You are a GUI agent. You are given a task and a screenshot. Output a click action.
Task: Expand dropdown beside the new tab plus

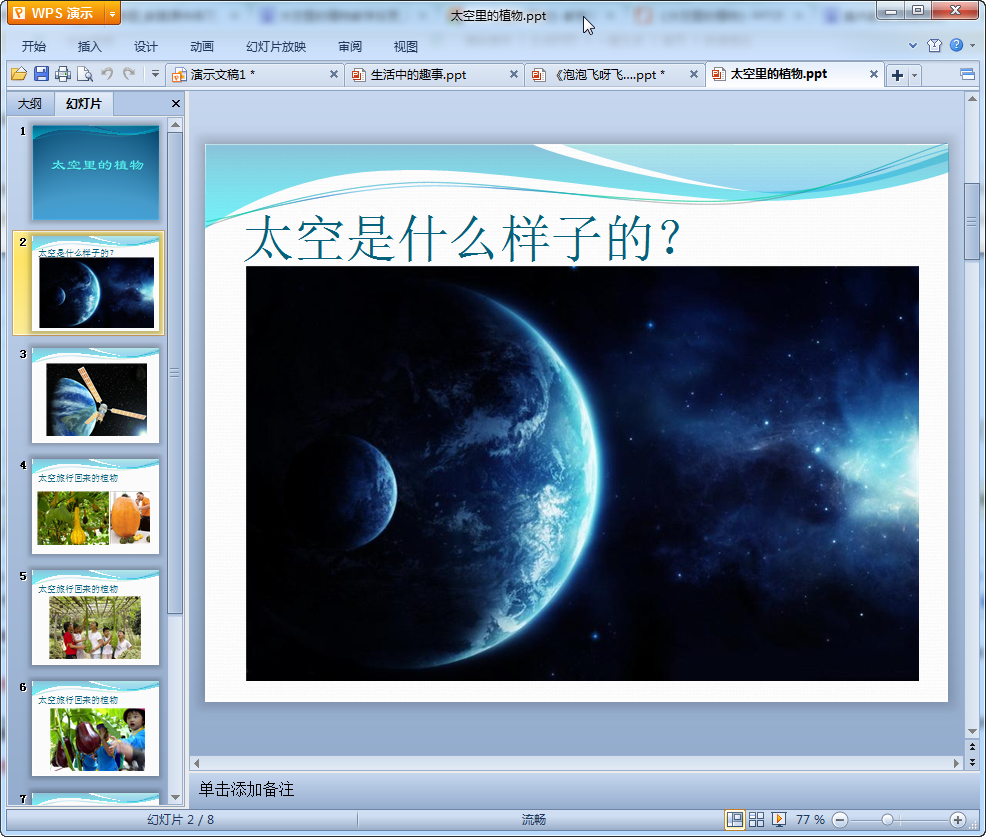[x=914, y=75]
